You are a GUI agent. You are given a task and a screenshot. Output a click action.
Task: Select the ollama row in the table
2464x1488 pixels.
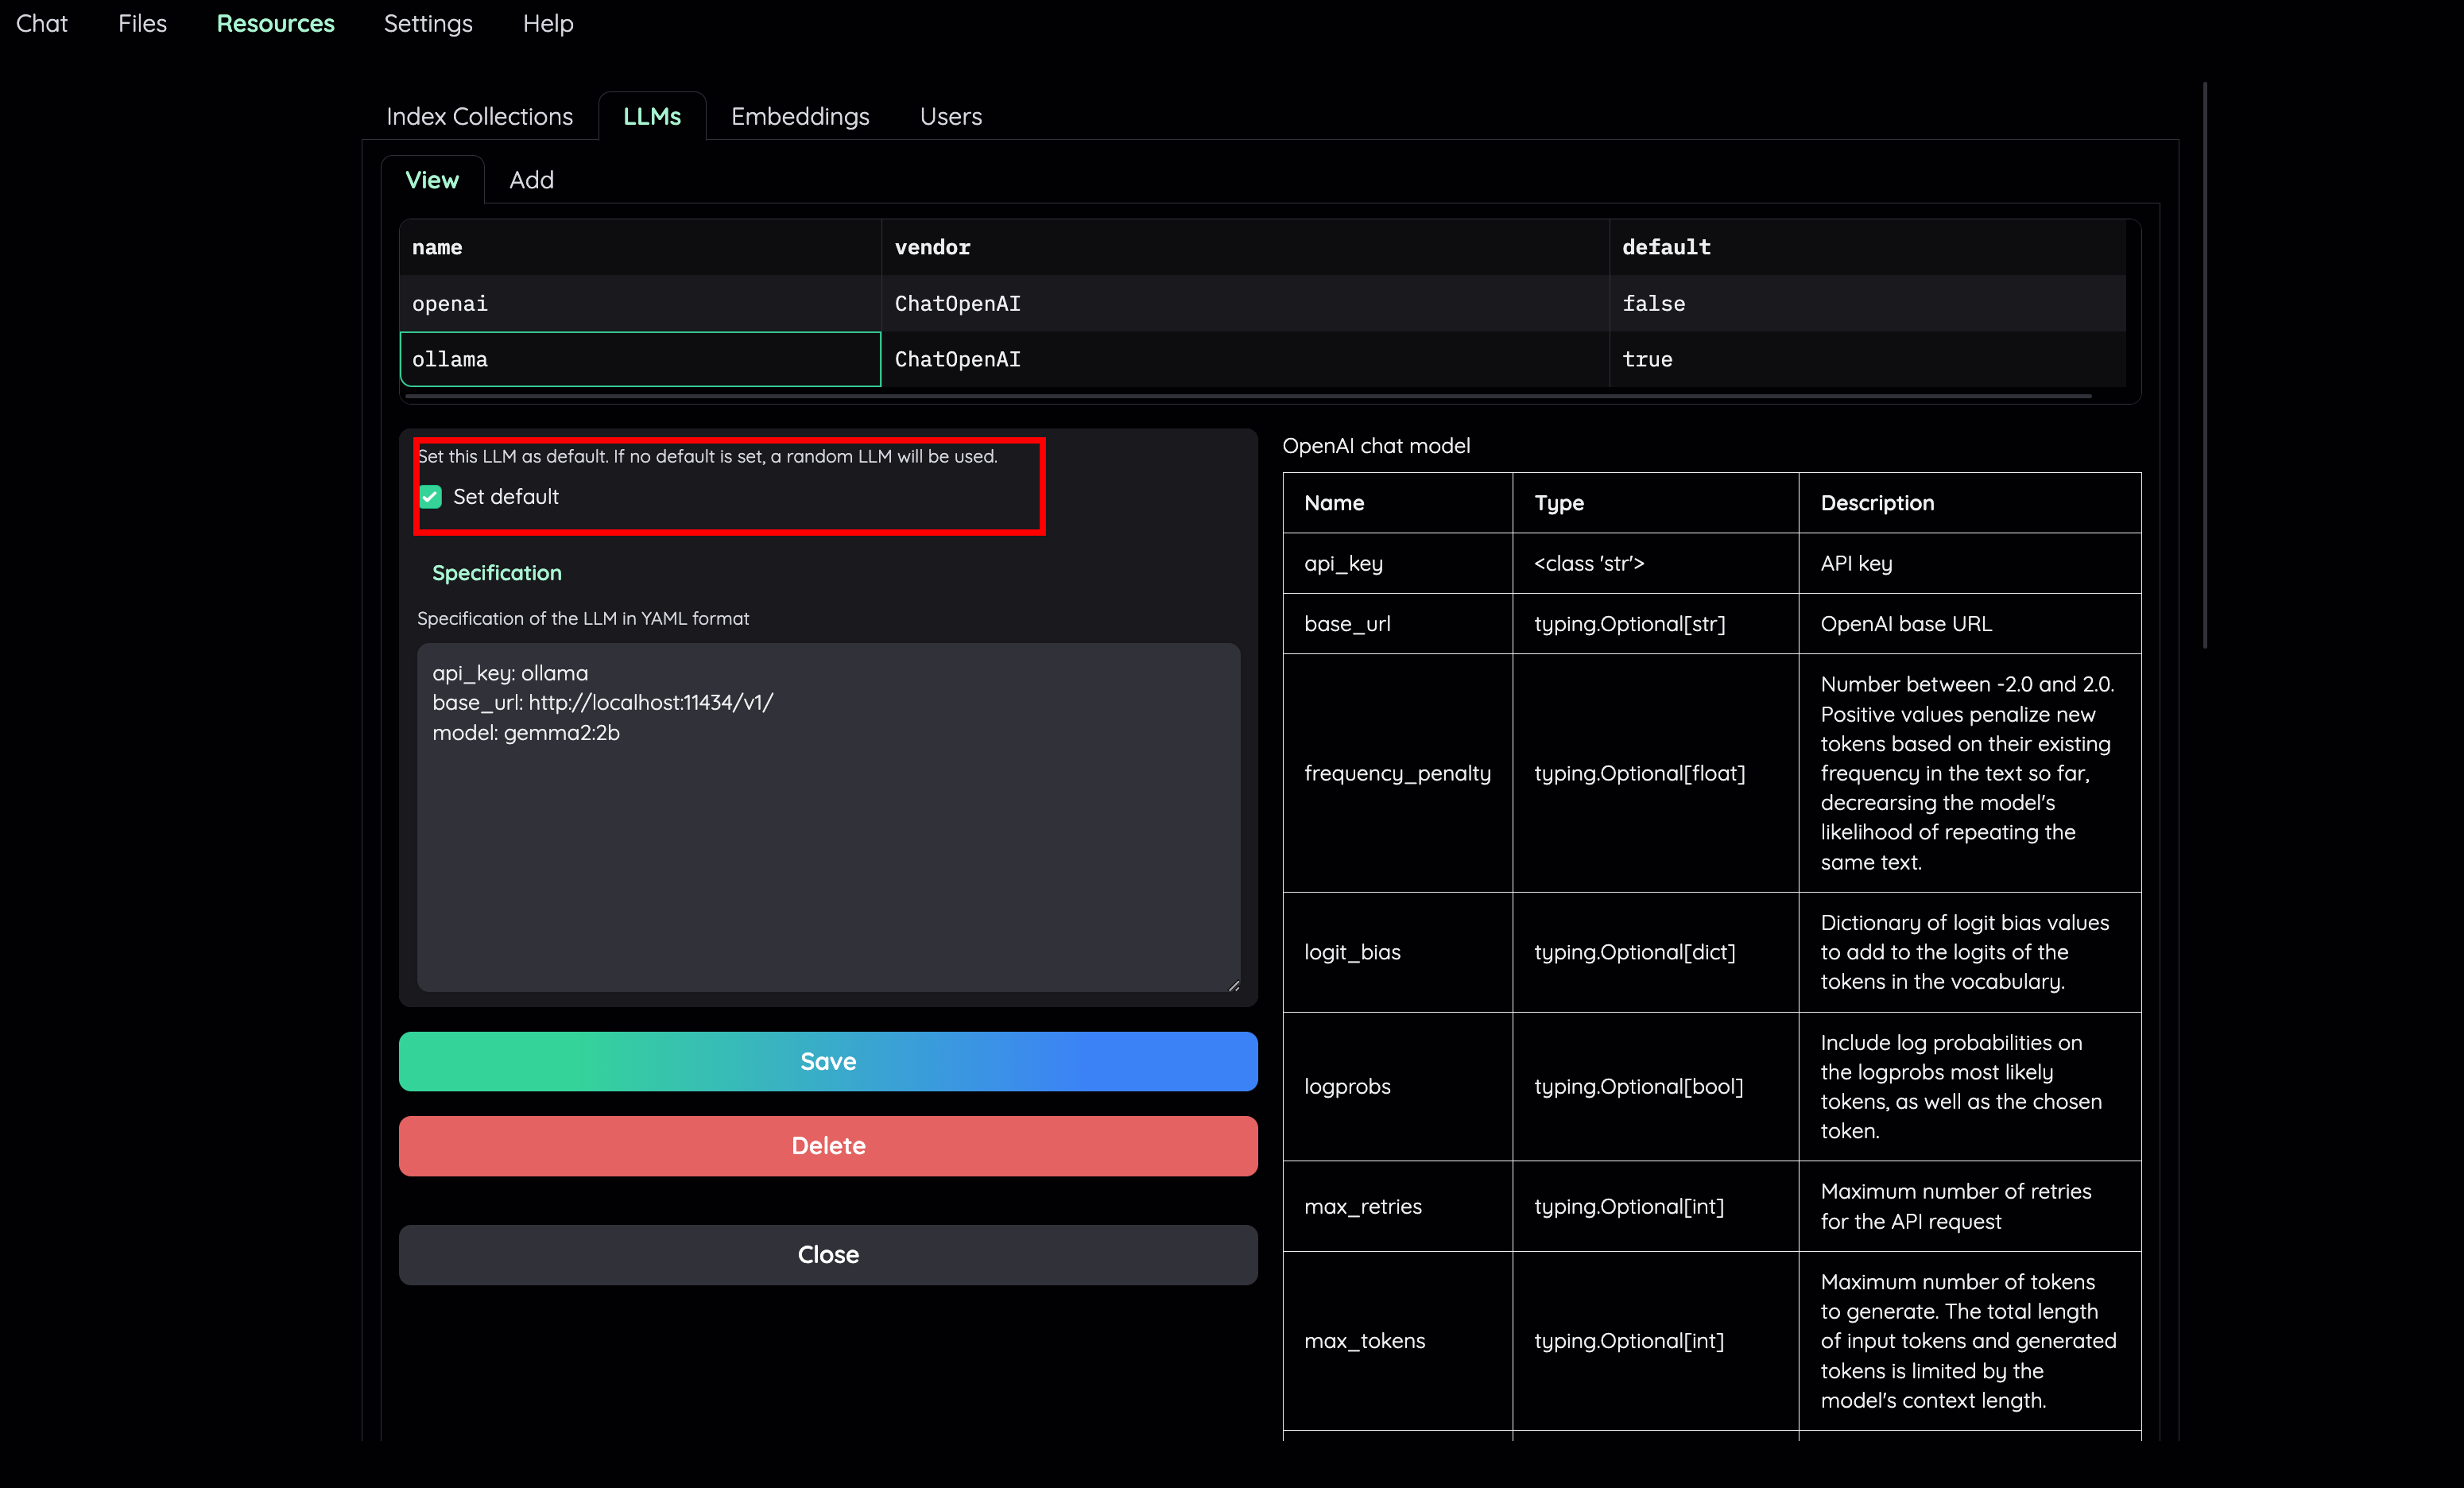coord(640,359)
